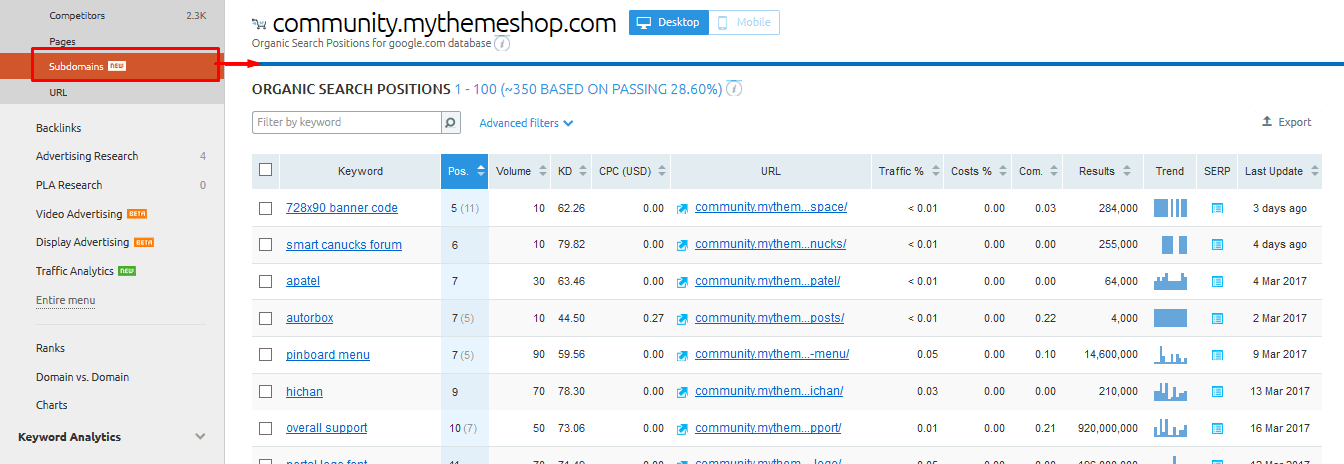The height and width of the screenshot is (464, 1344).
Task: Check the smart canucks forum row
Action: (265, 245)
